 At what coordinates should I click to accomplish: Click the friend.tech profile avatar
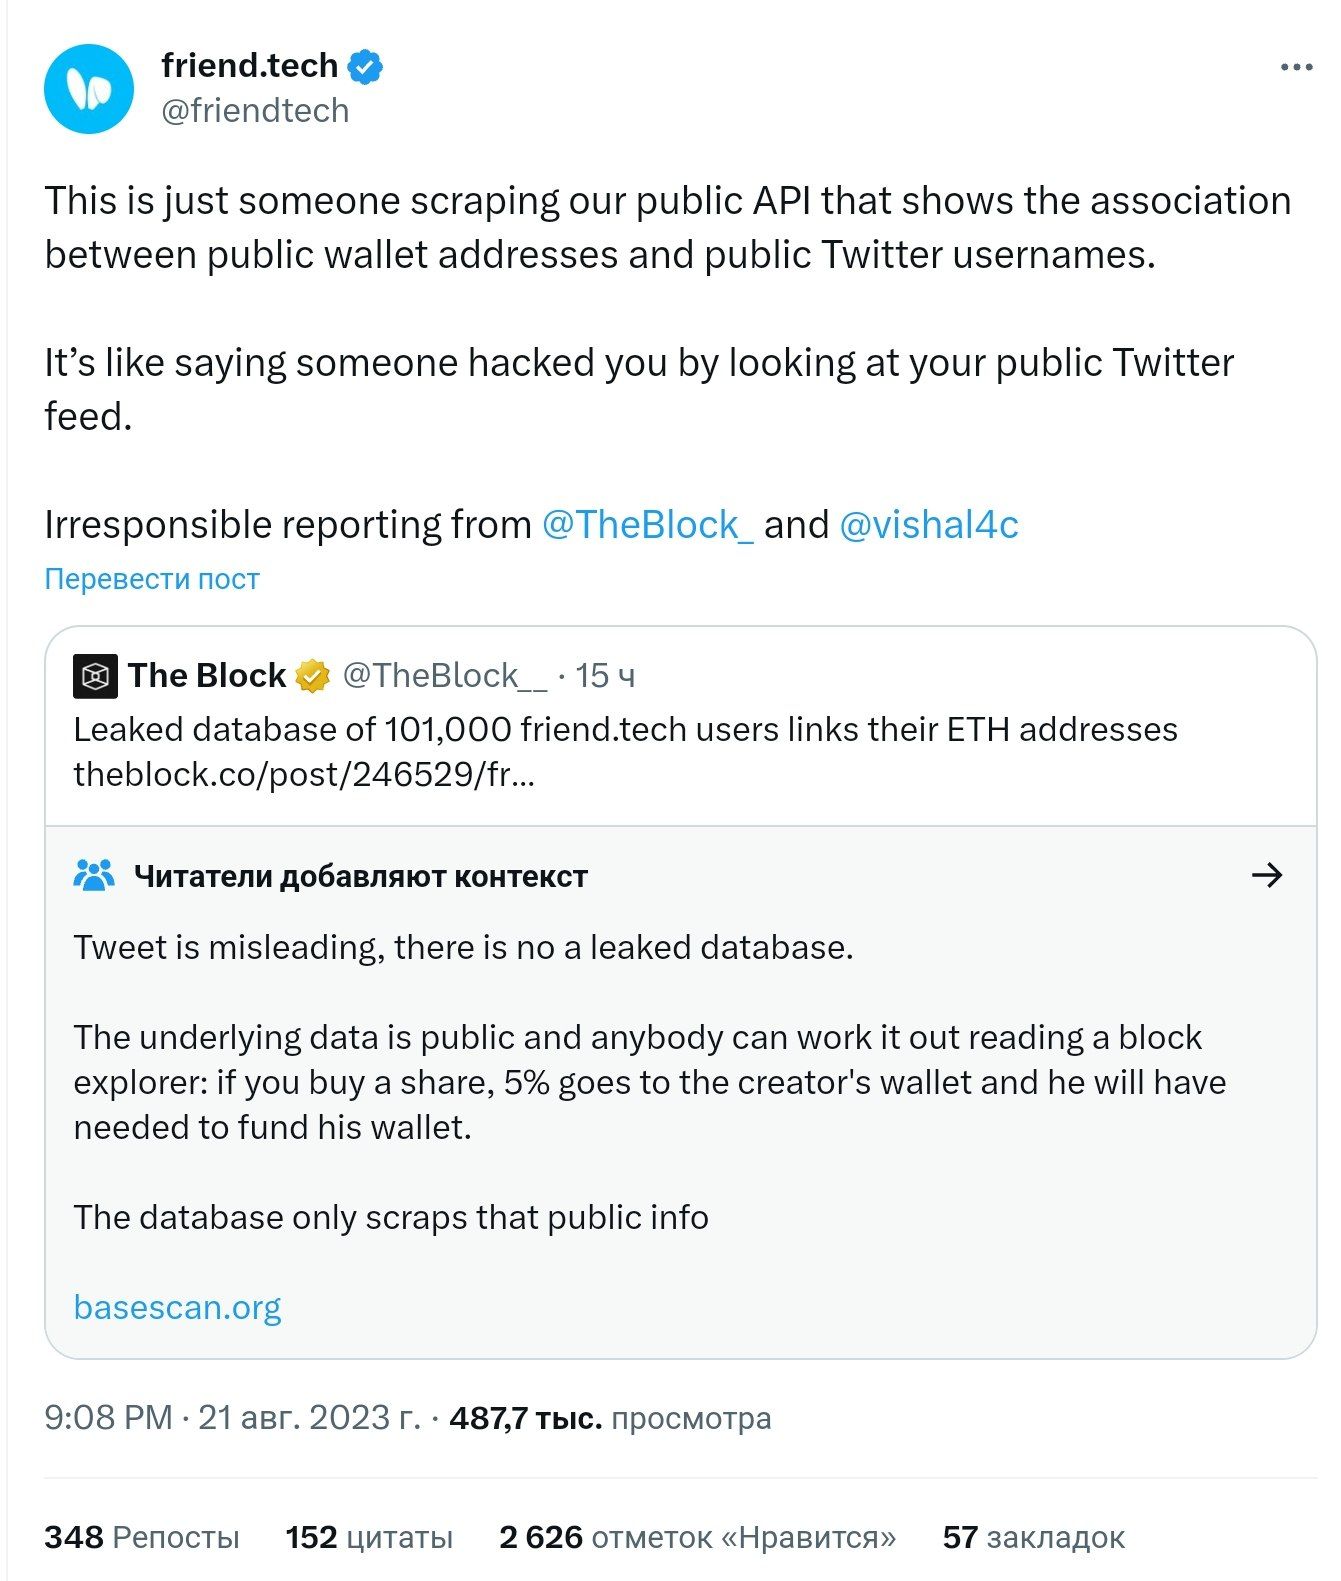tap(89, 88)
